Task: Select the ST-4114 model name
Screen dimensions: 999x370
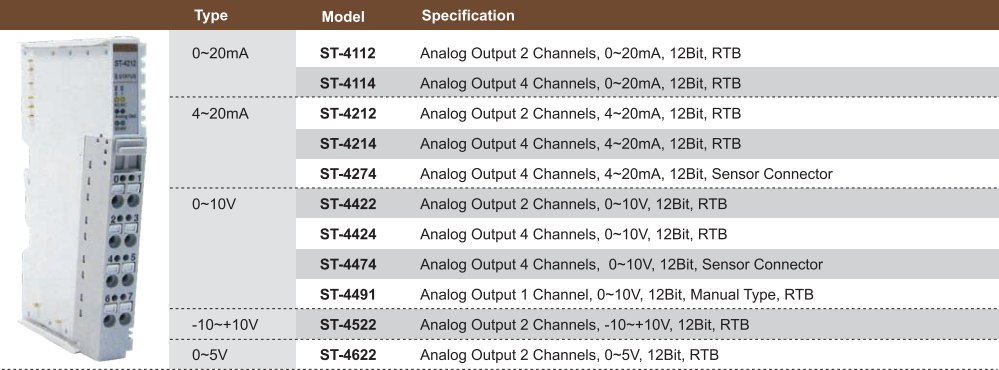Action: coord(347,83)
